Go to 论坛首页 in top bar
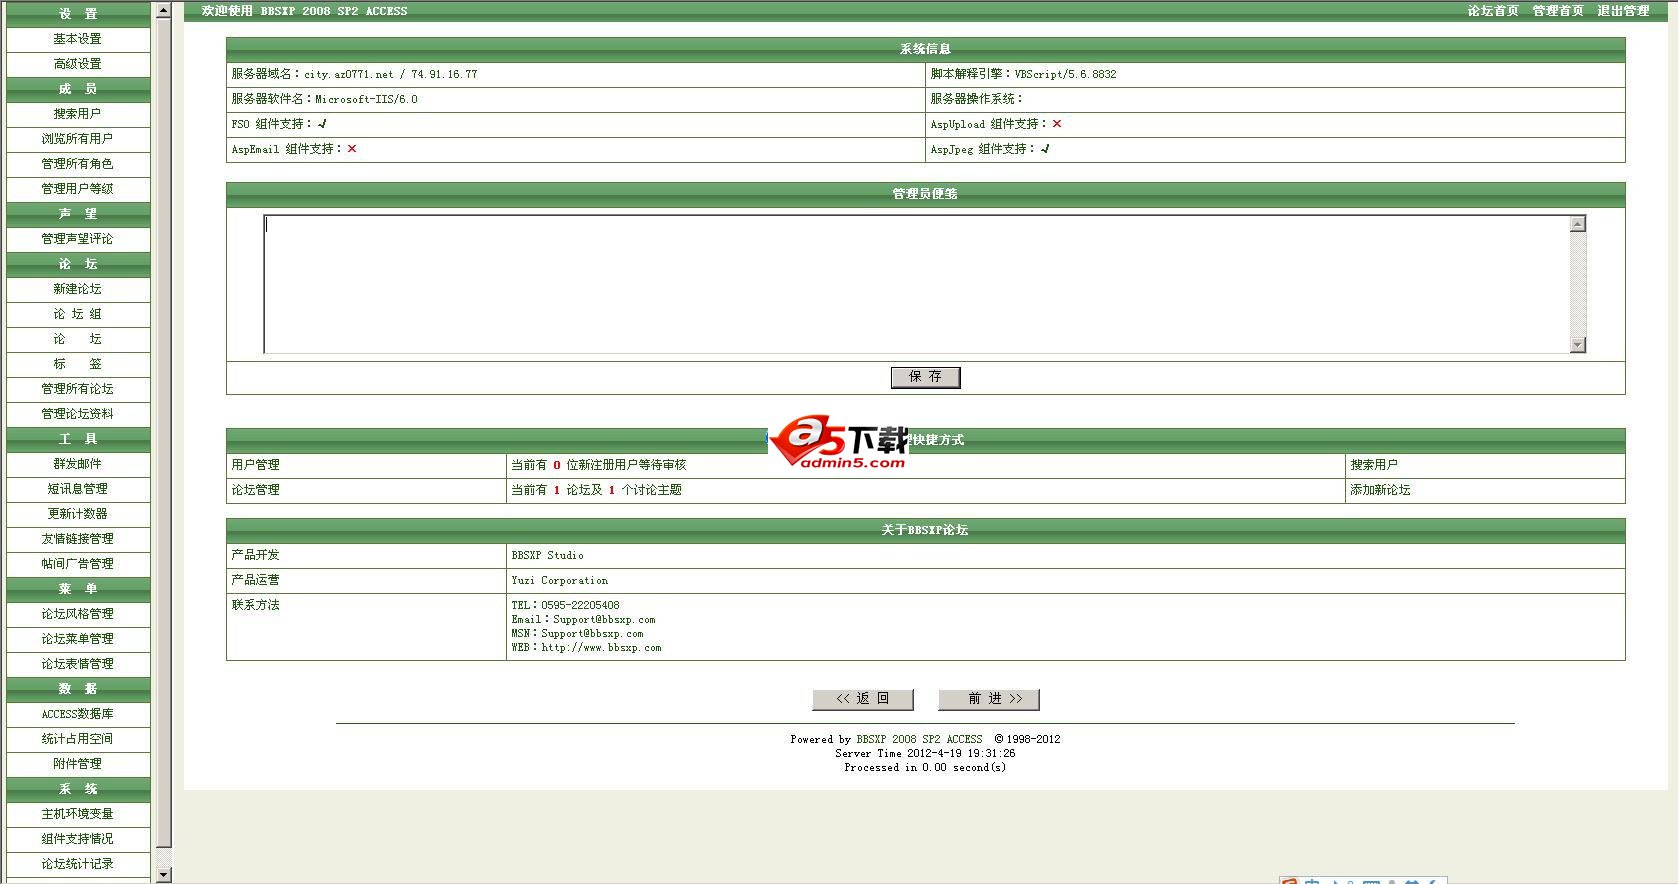1678x884 pixels. click(x=1493, y=11)
